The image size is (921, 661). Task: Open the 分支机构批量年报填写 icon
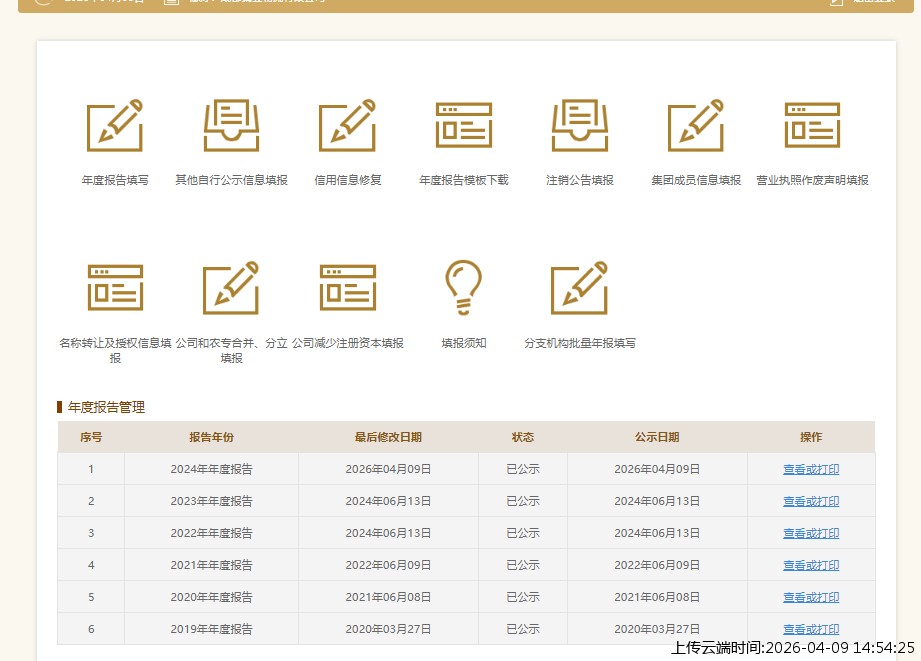[x=580, y=288]
